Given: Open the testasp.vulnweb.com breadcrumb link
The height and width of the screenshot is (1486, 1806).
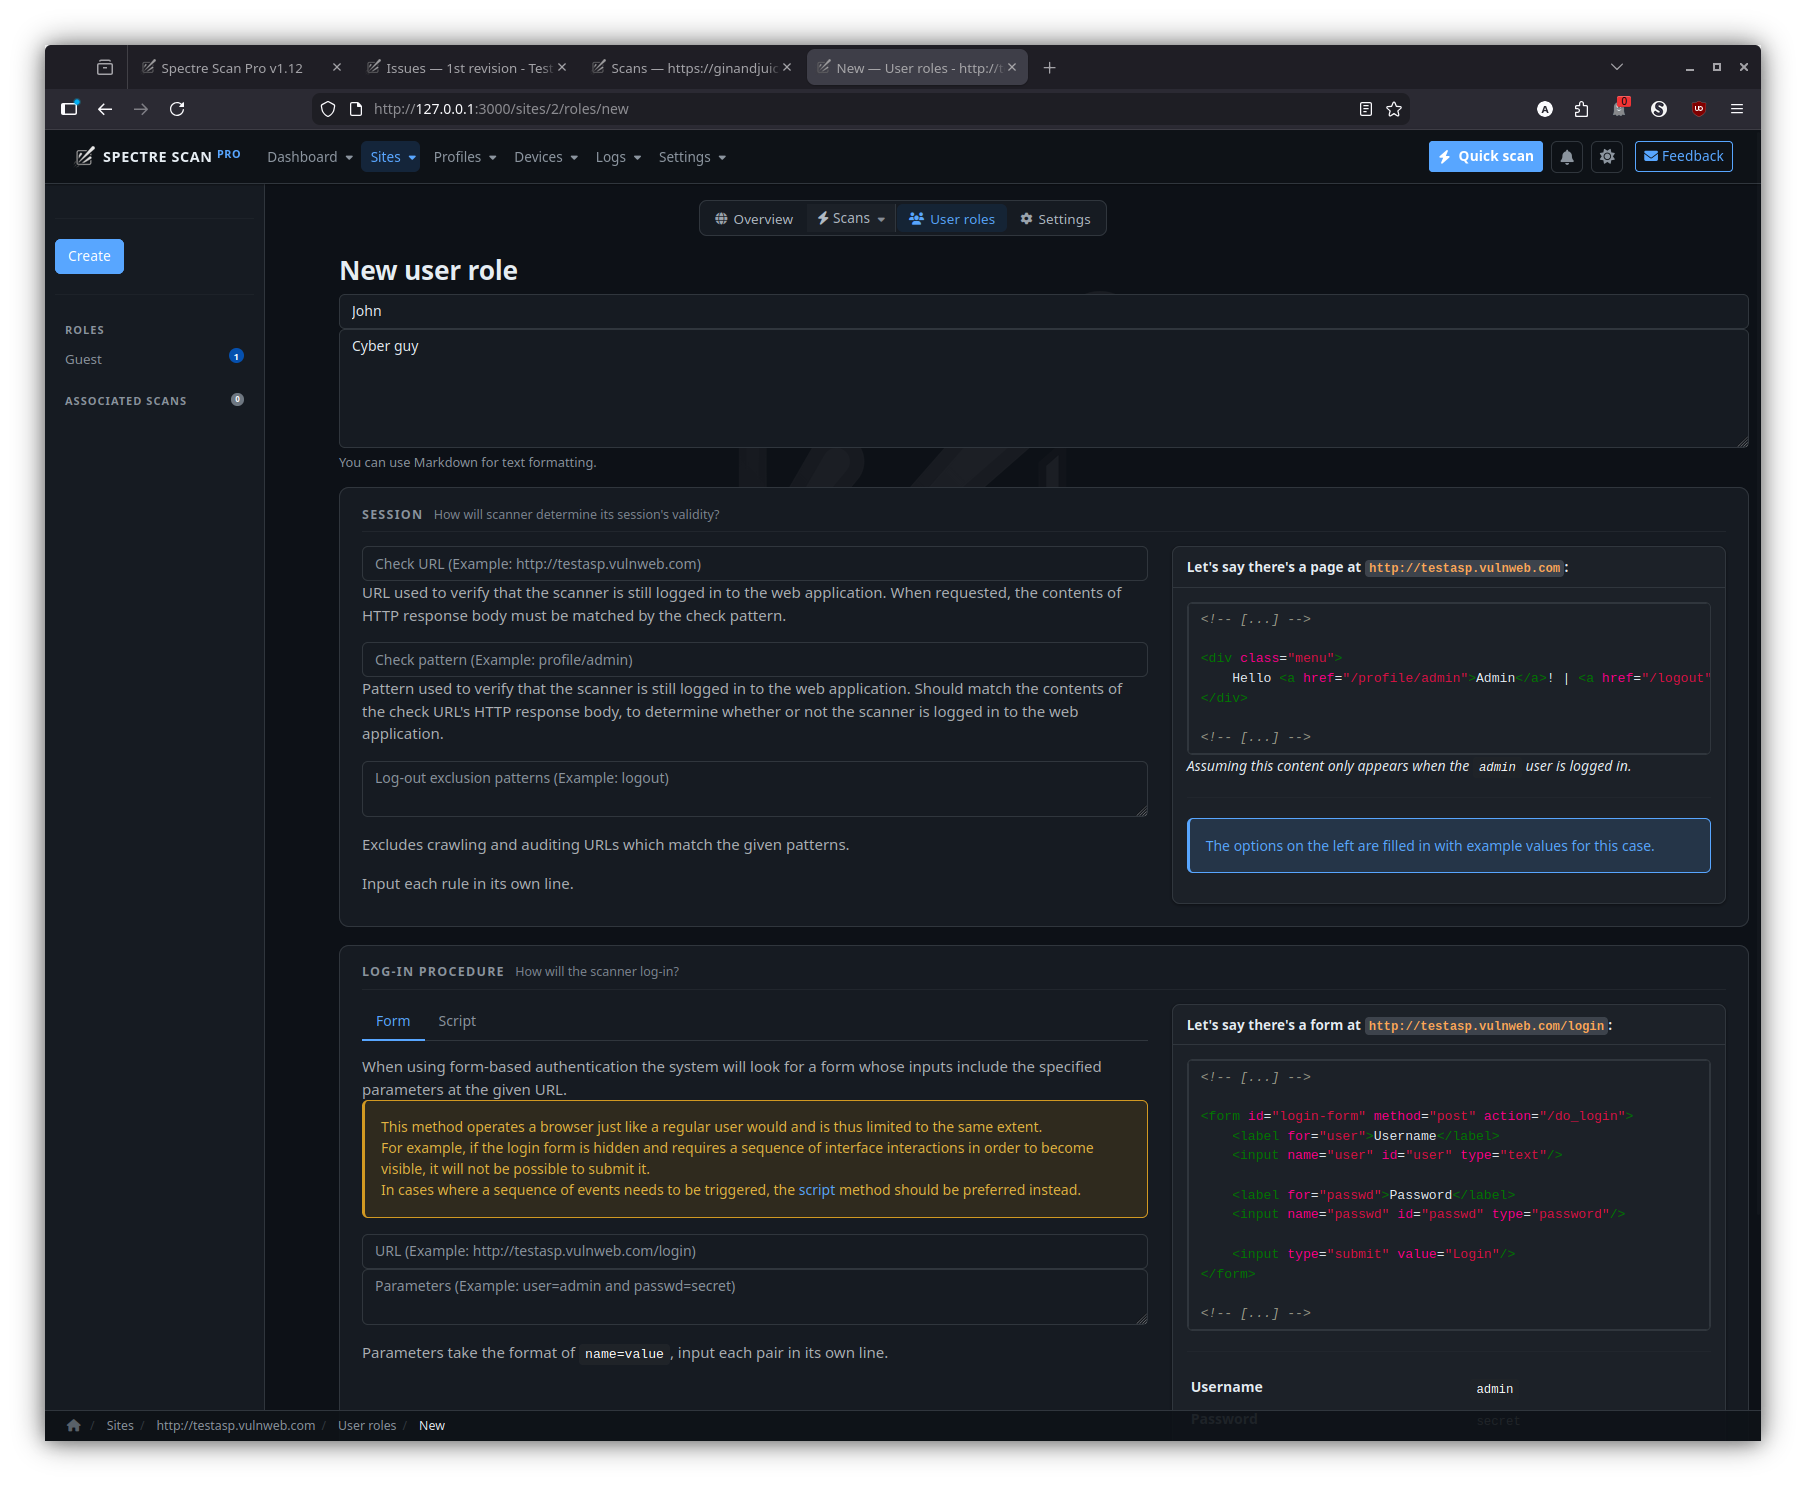Looking at the screenshot, I should point(236,1425).
